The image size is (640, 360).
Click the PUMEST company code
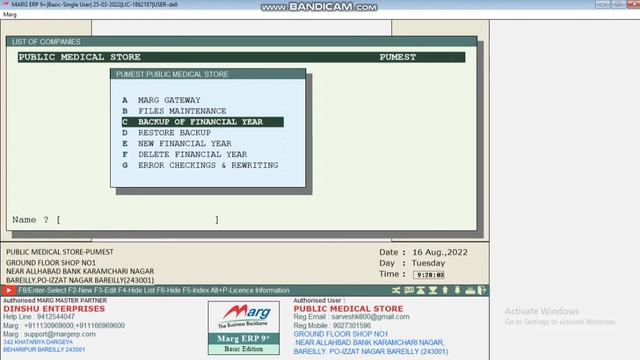coord(398,57)
